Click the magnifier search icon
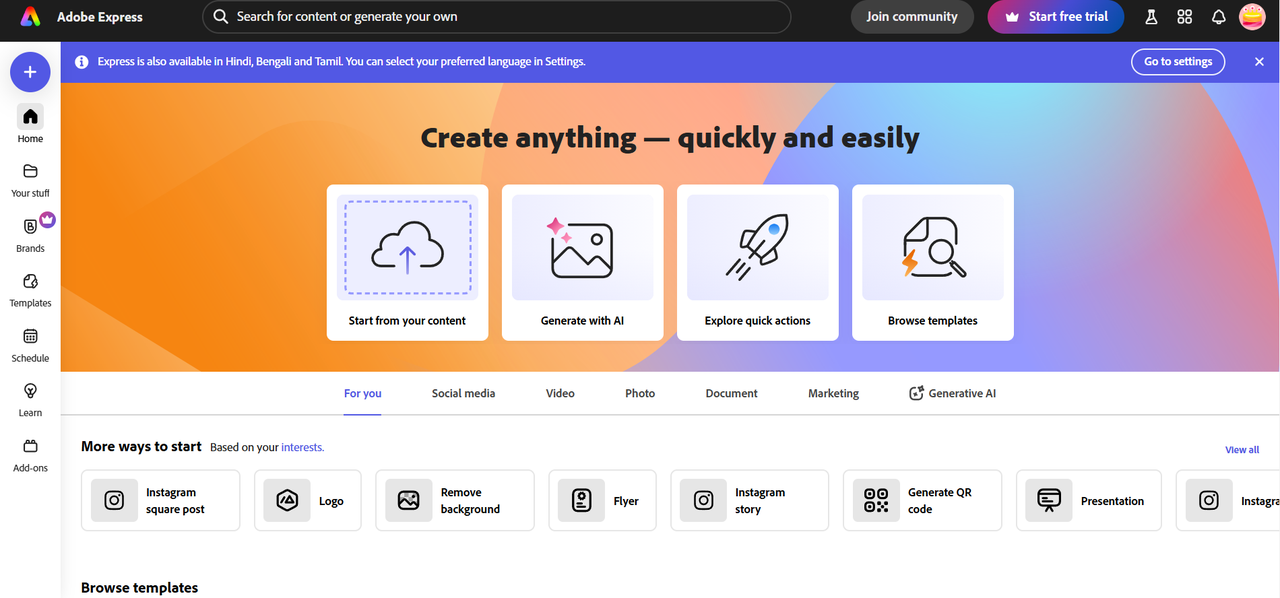This screenshot has height=598, width=1280. (221, 17)
